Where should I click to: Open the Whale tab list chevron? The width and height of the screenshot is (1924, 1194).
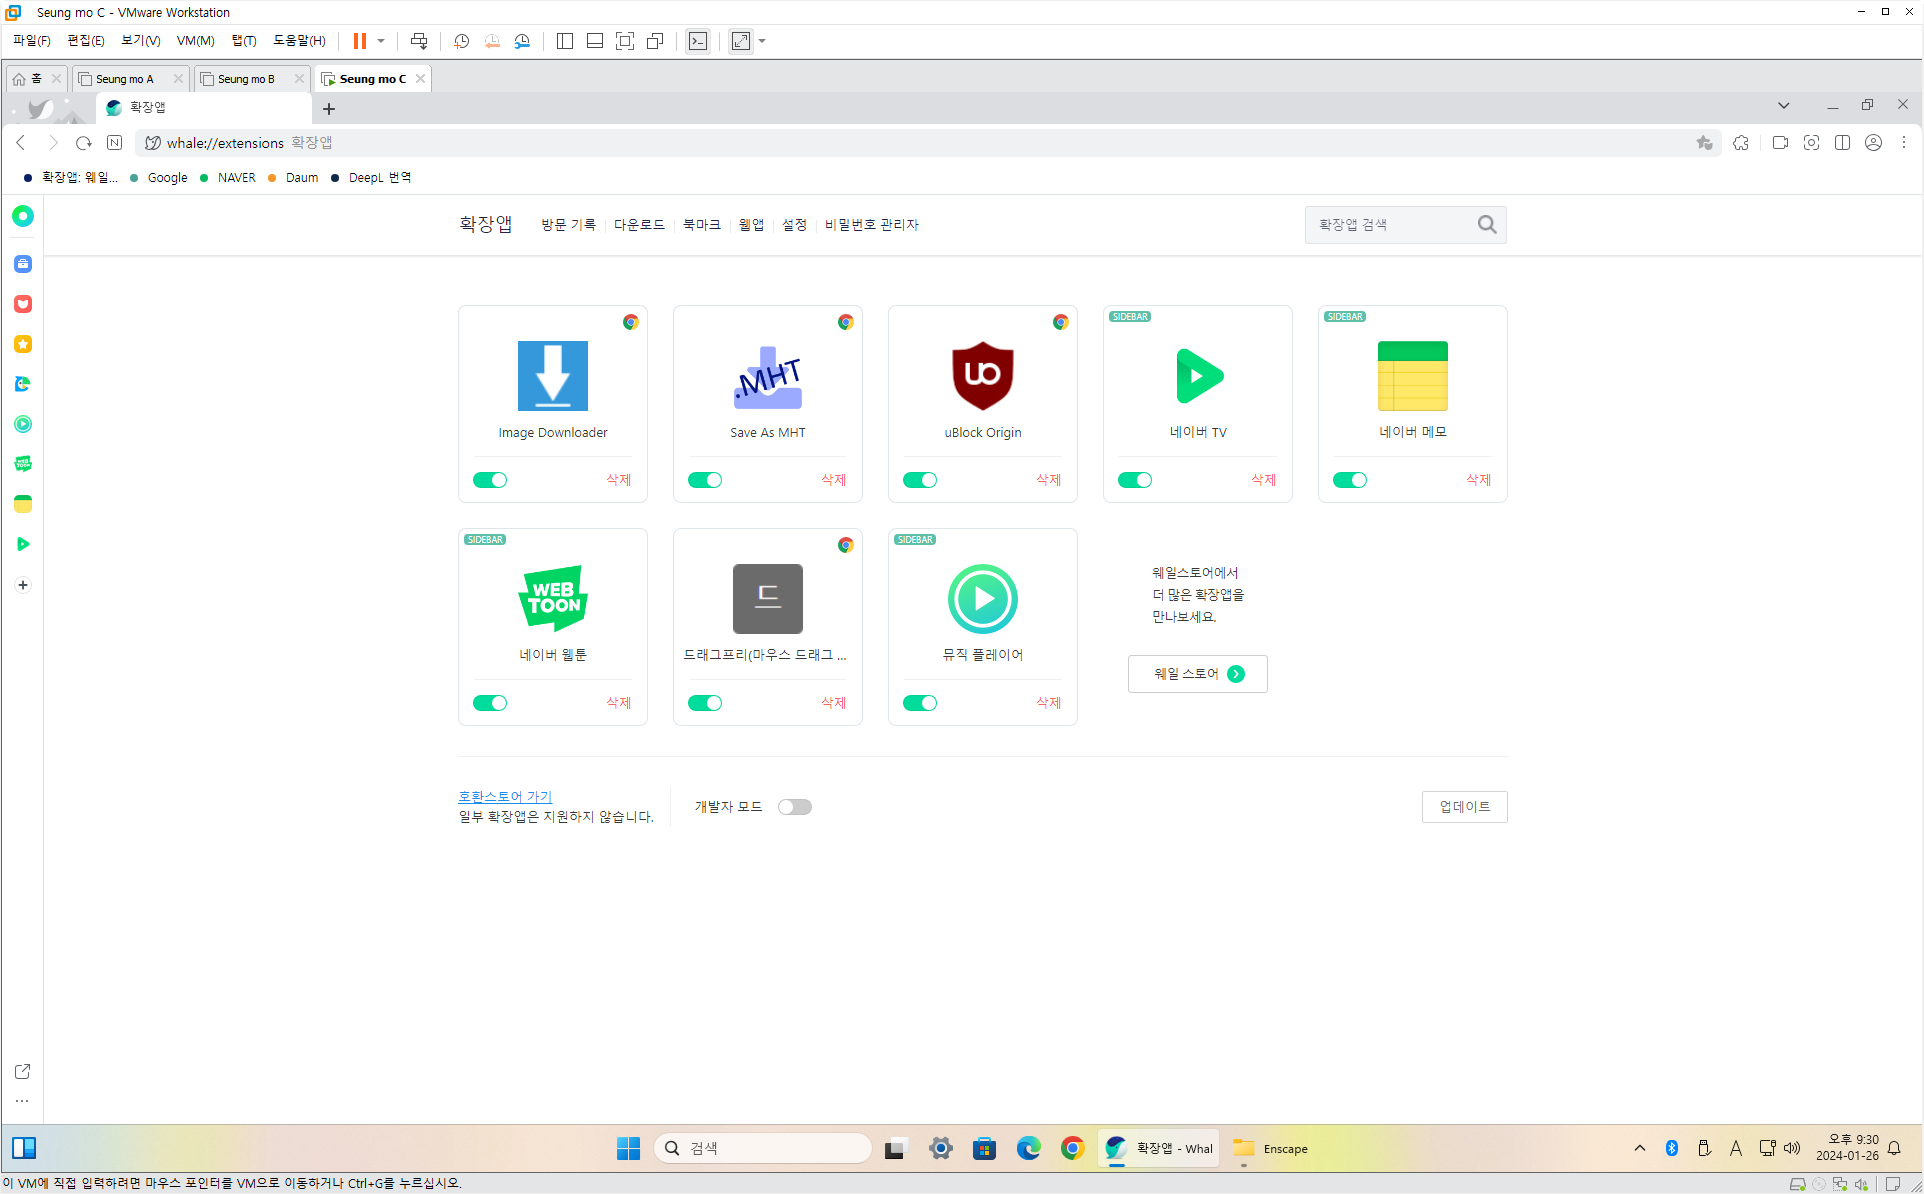(x=1783, y=106)
